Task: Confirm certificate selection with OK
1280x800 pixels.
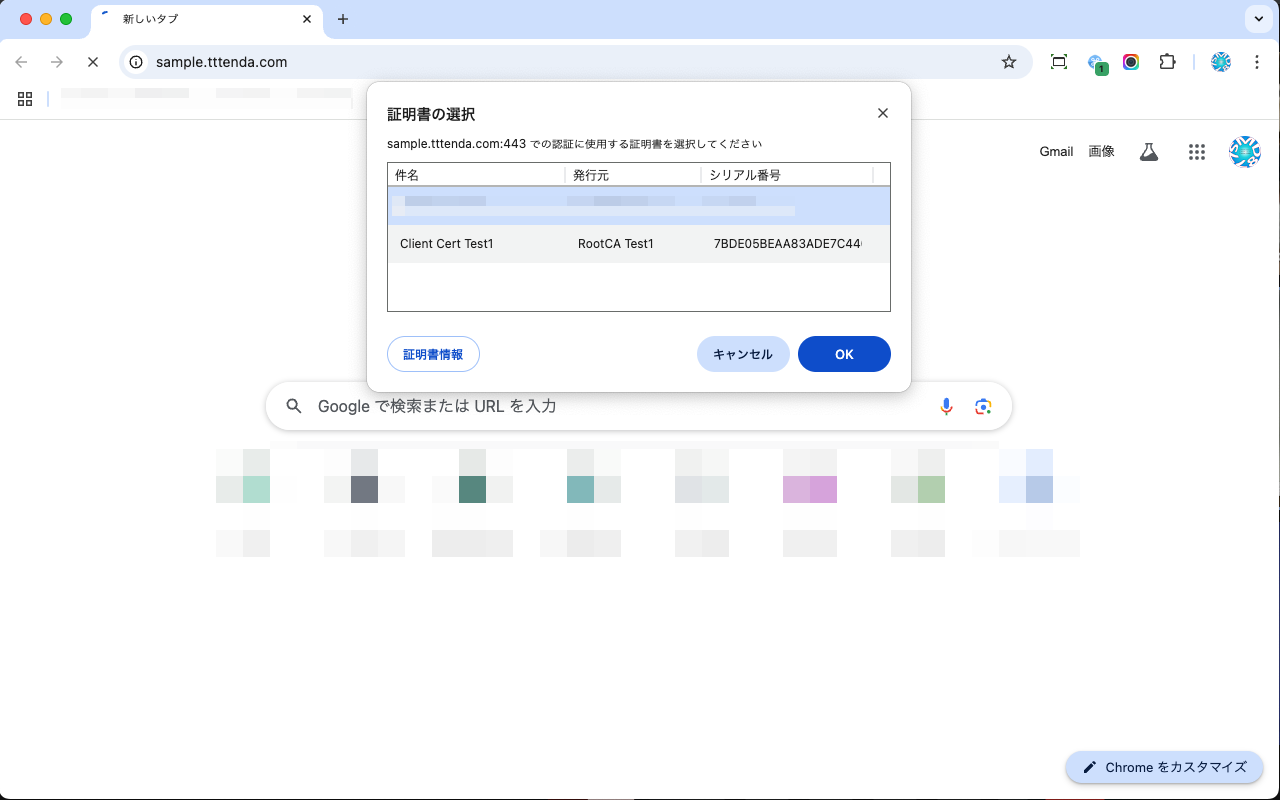Action: [844, 354]
